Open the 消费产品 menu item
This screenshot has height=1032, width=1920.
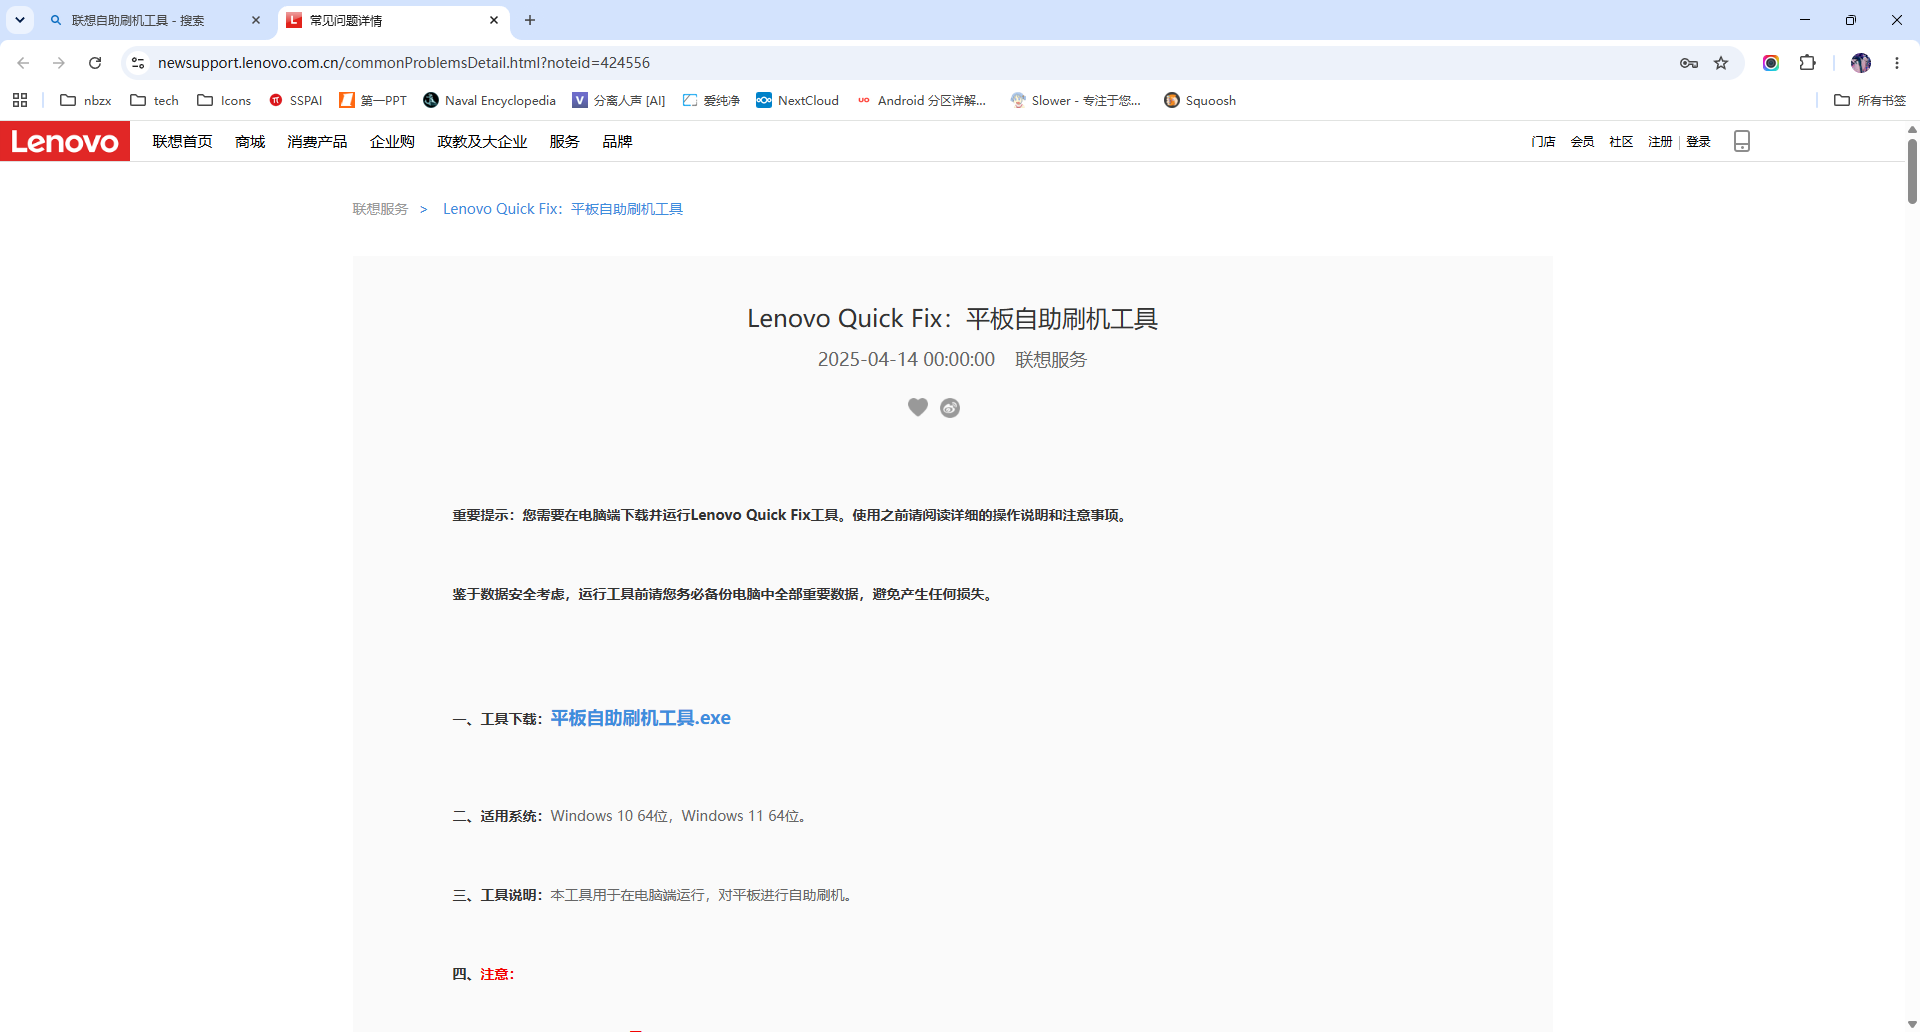pyautogui.click(x=317, y=141)
